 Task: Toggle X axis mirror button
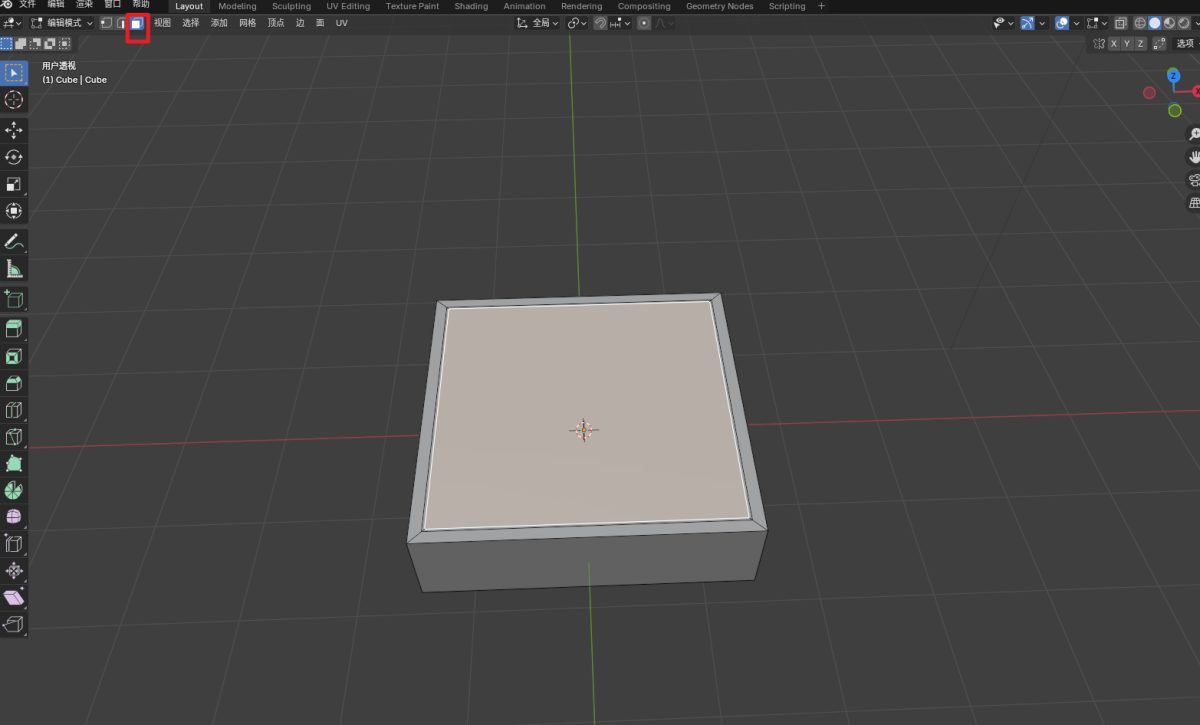(1113, 44)
